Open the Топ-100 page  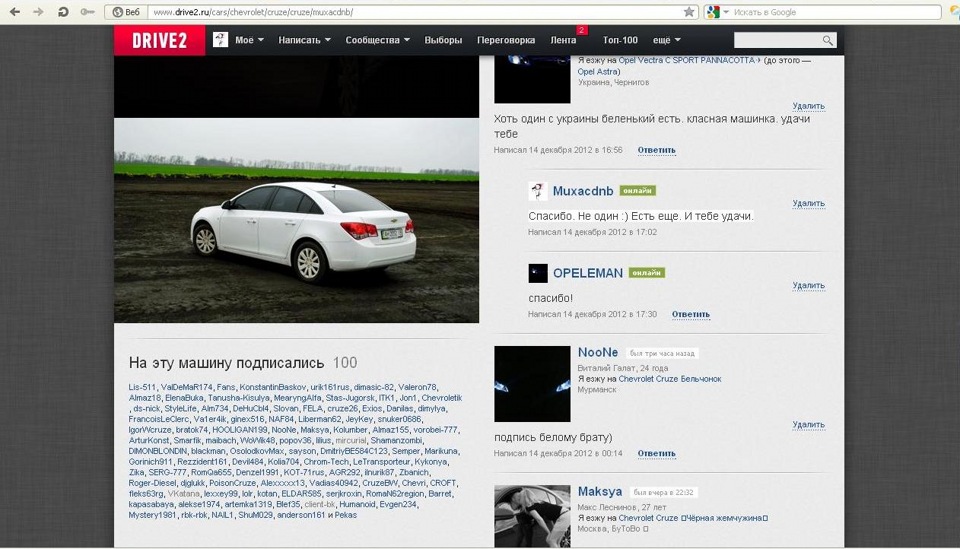(x=620, y=40)
